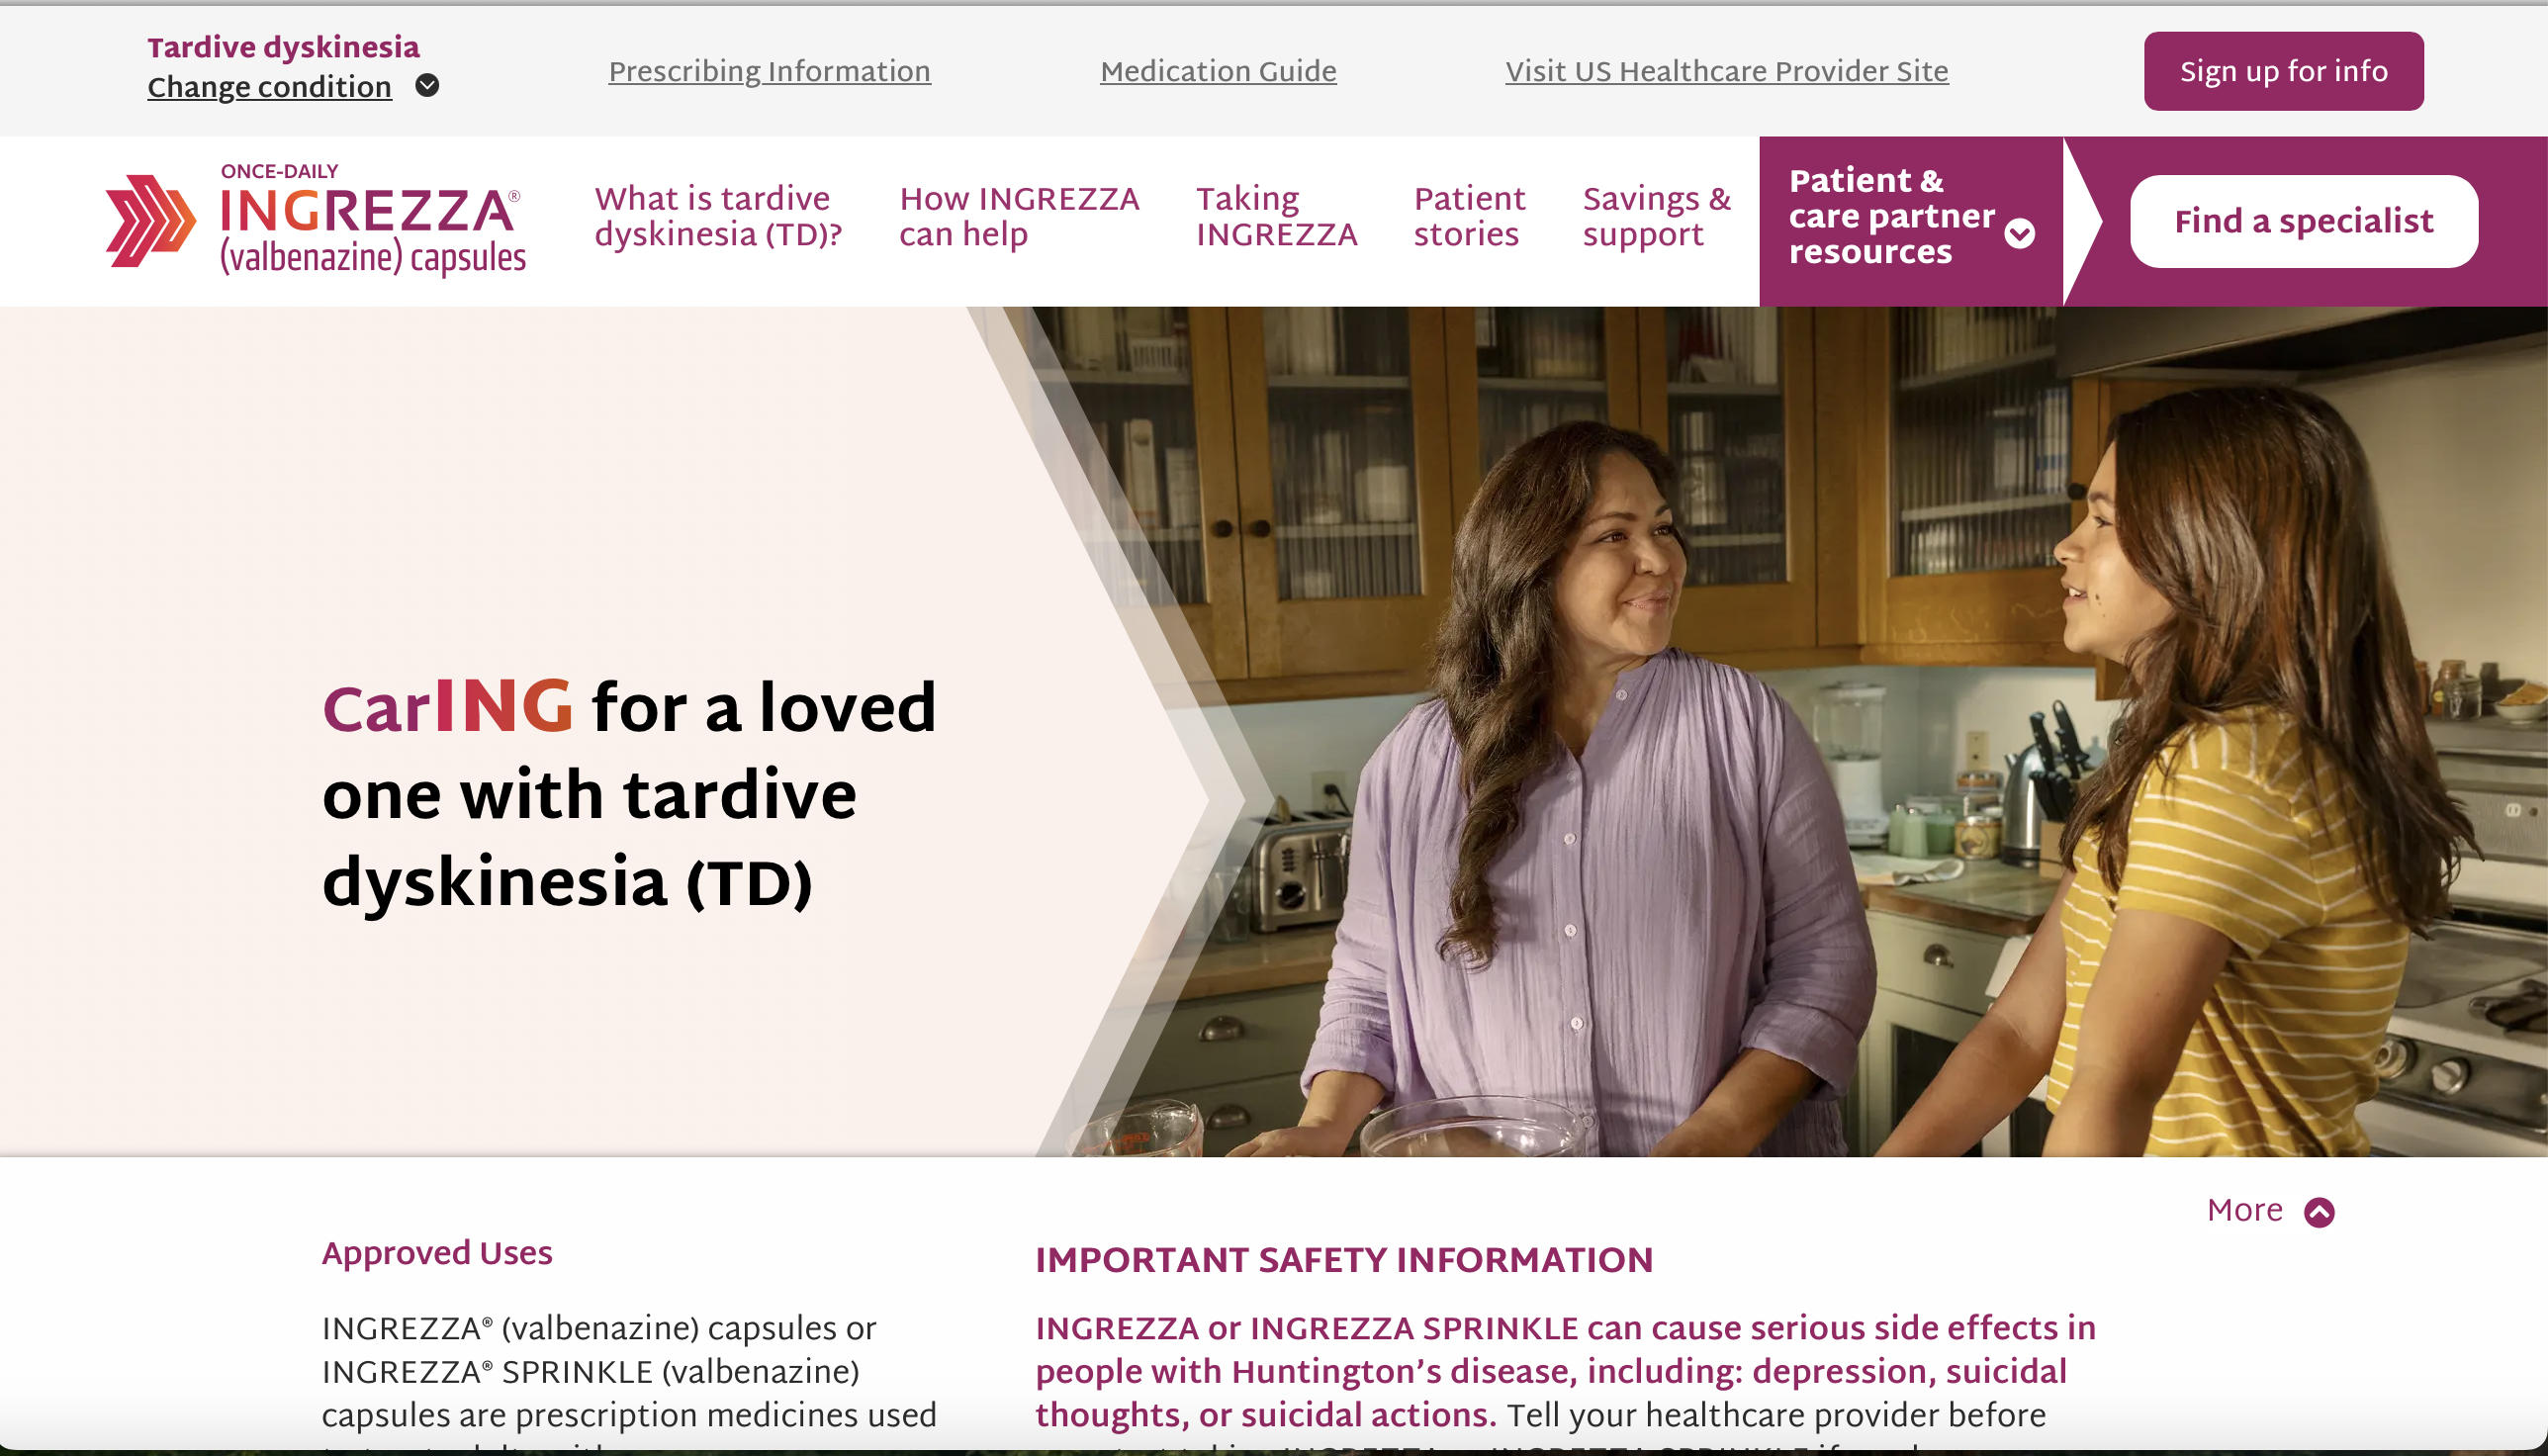The image size is (2548, 1456).
Task: Open What is tardive dyskinesia (TD)? menu
Action: click(718, 216)
